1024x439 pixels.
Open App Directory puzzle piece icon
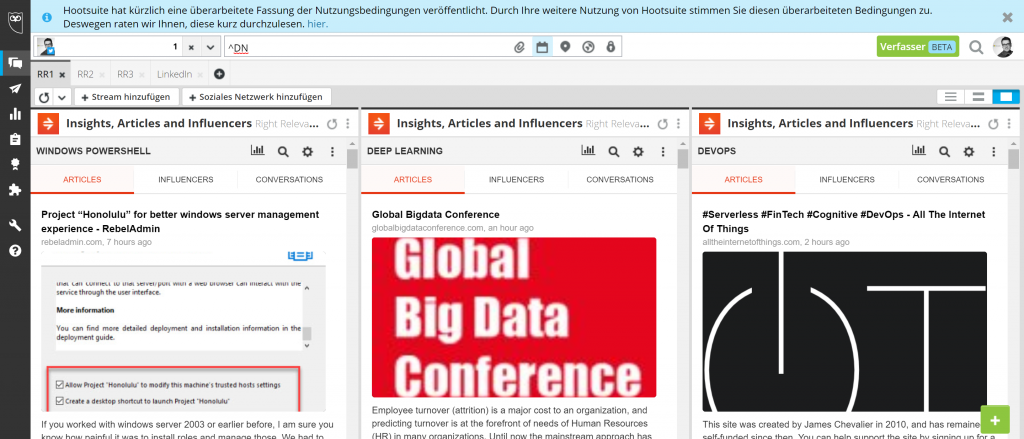tap(15, 189)
